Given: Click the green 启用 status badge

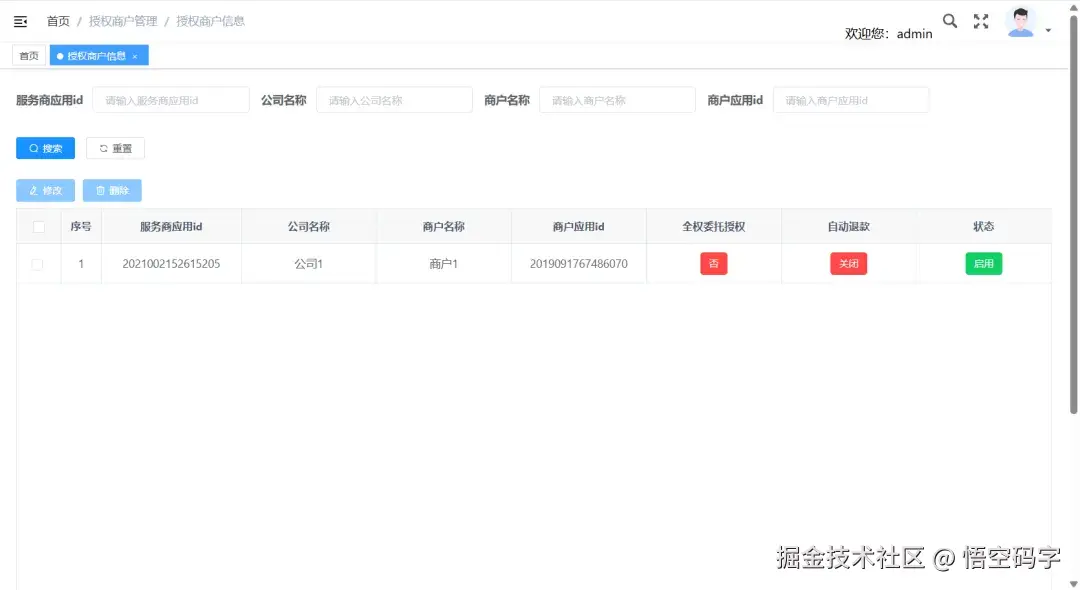Looking at the screenshot, I should (x=983, y=263).
